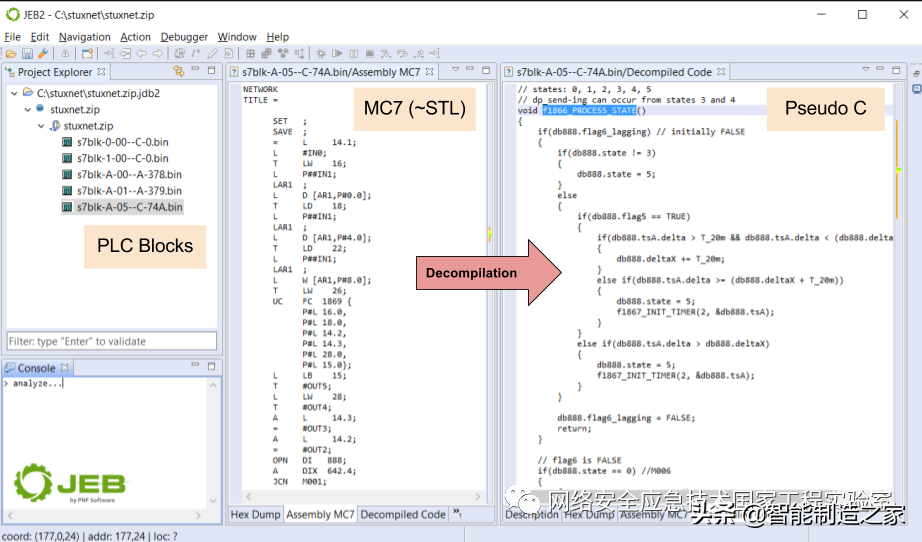Open the Debugger menu
Viewport: 922px width, 542px height.
pos(184,37)
